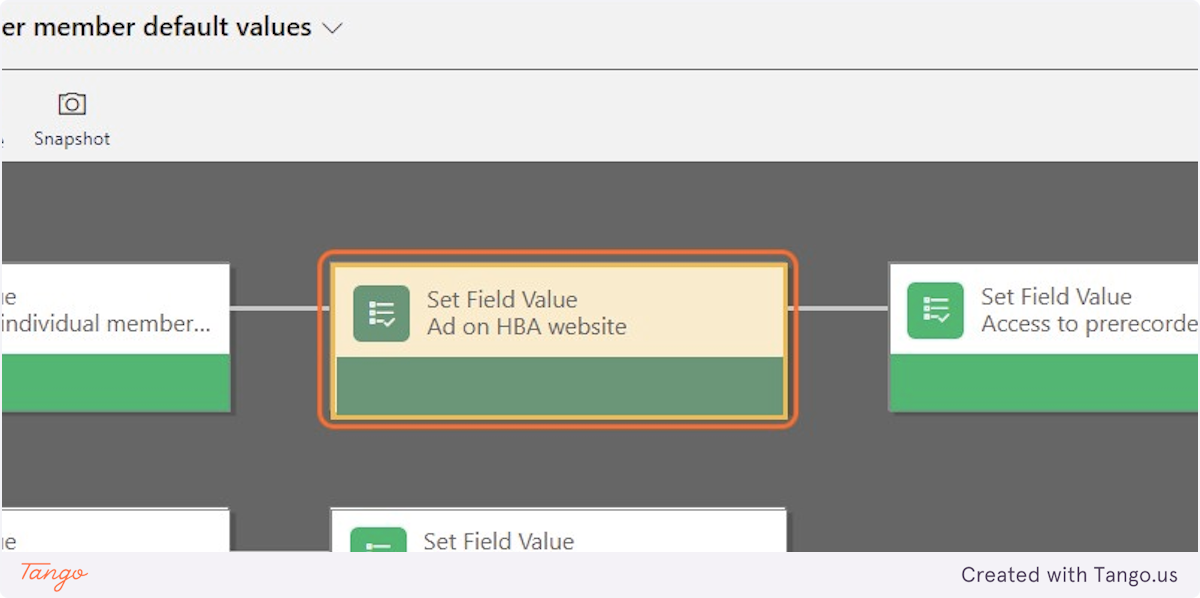Click the 'Access to prerecorde' text
Image resolution: width=1200 pixels, height=598 pixels.
[x=1089, y=324]
